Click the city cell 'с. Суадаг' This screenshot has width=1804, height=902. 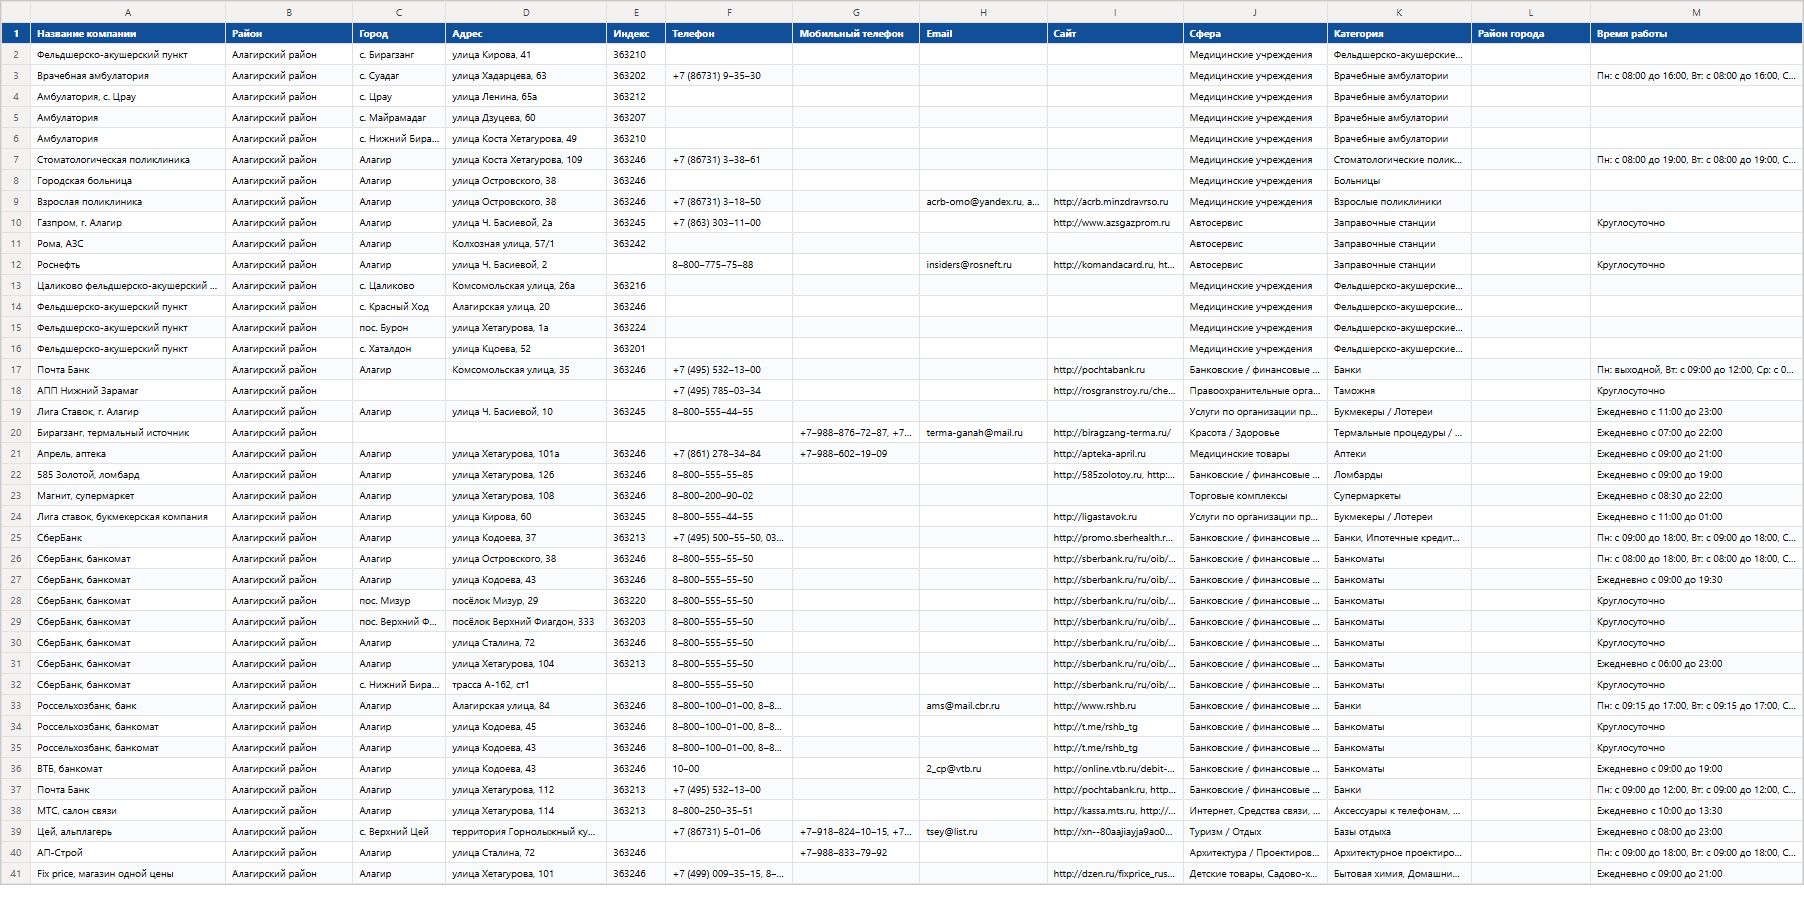pos(399,76)
